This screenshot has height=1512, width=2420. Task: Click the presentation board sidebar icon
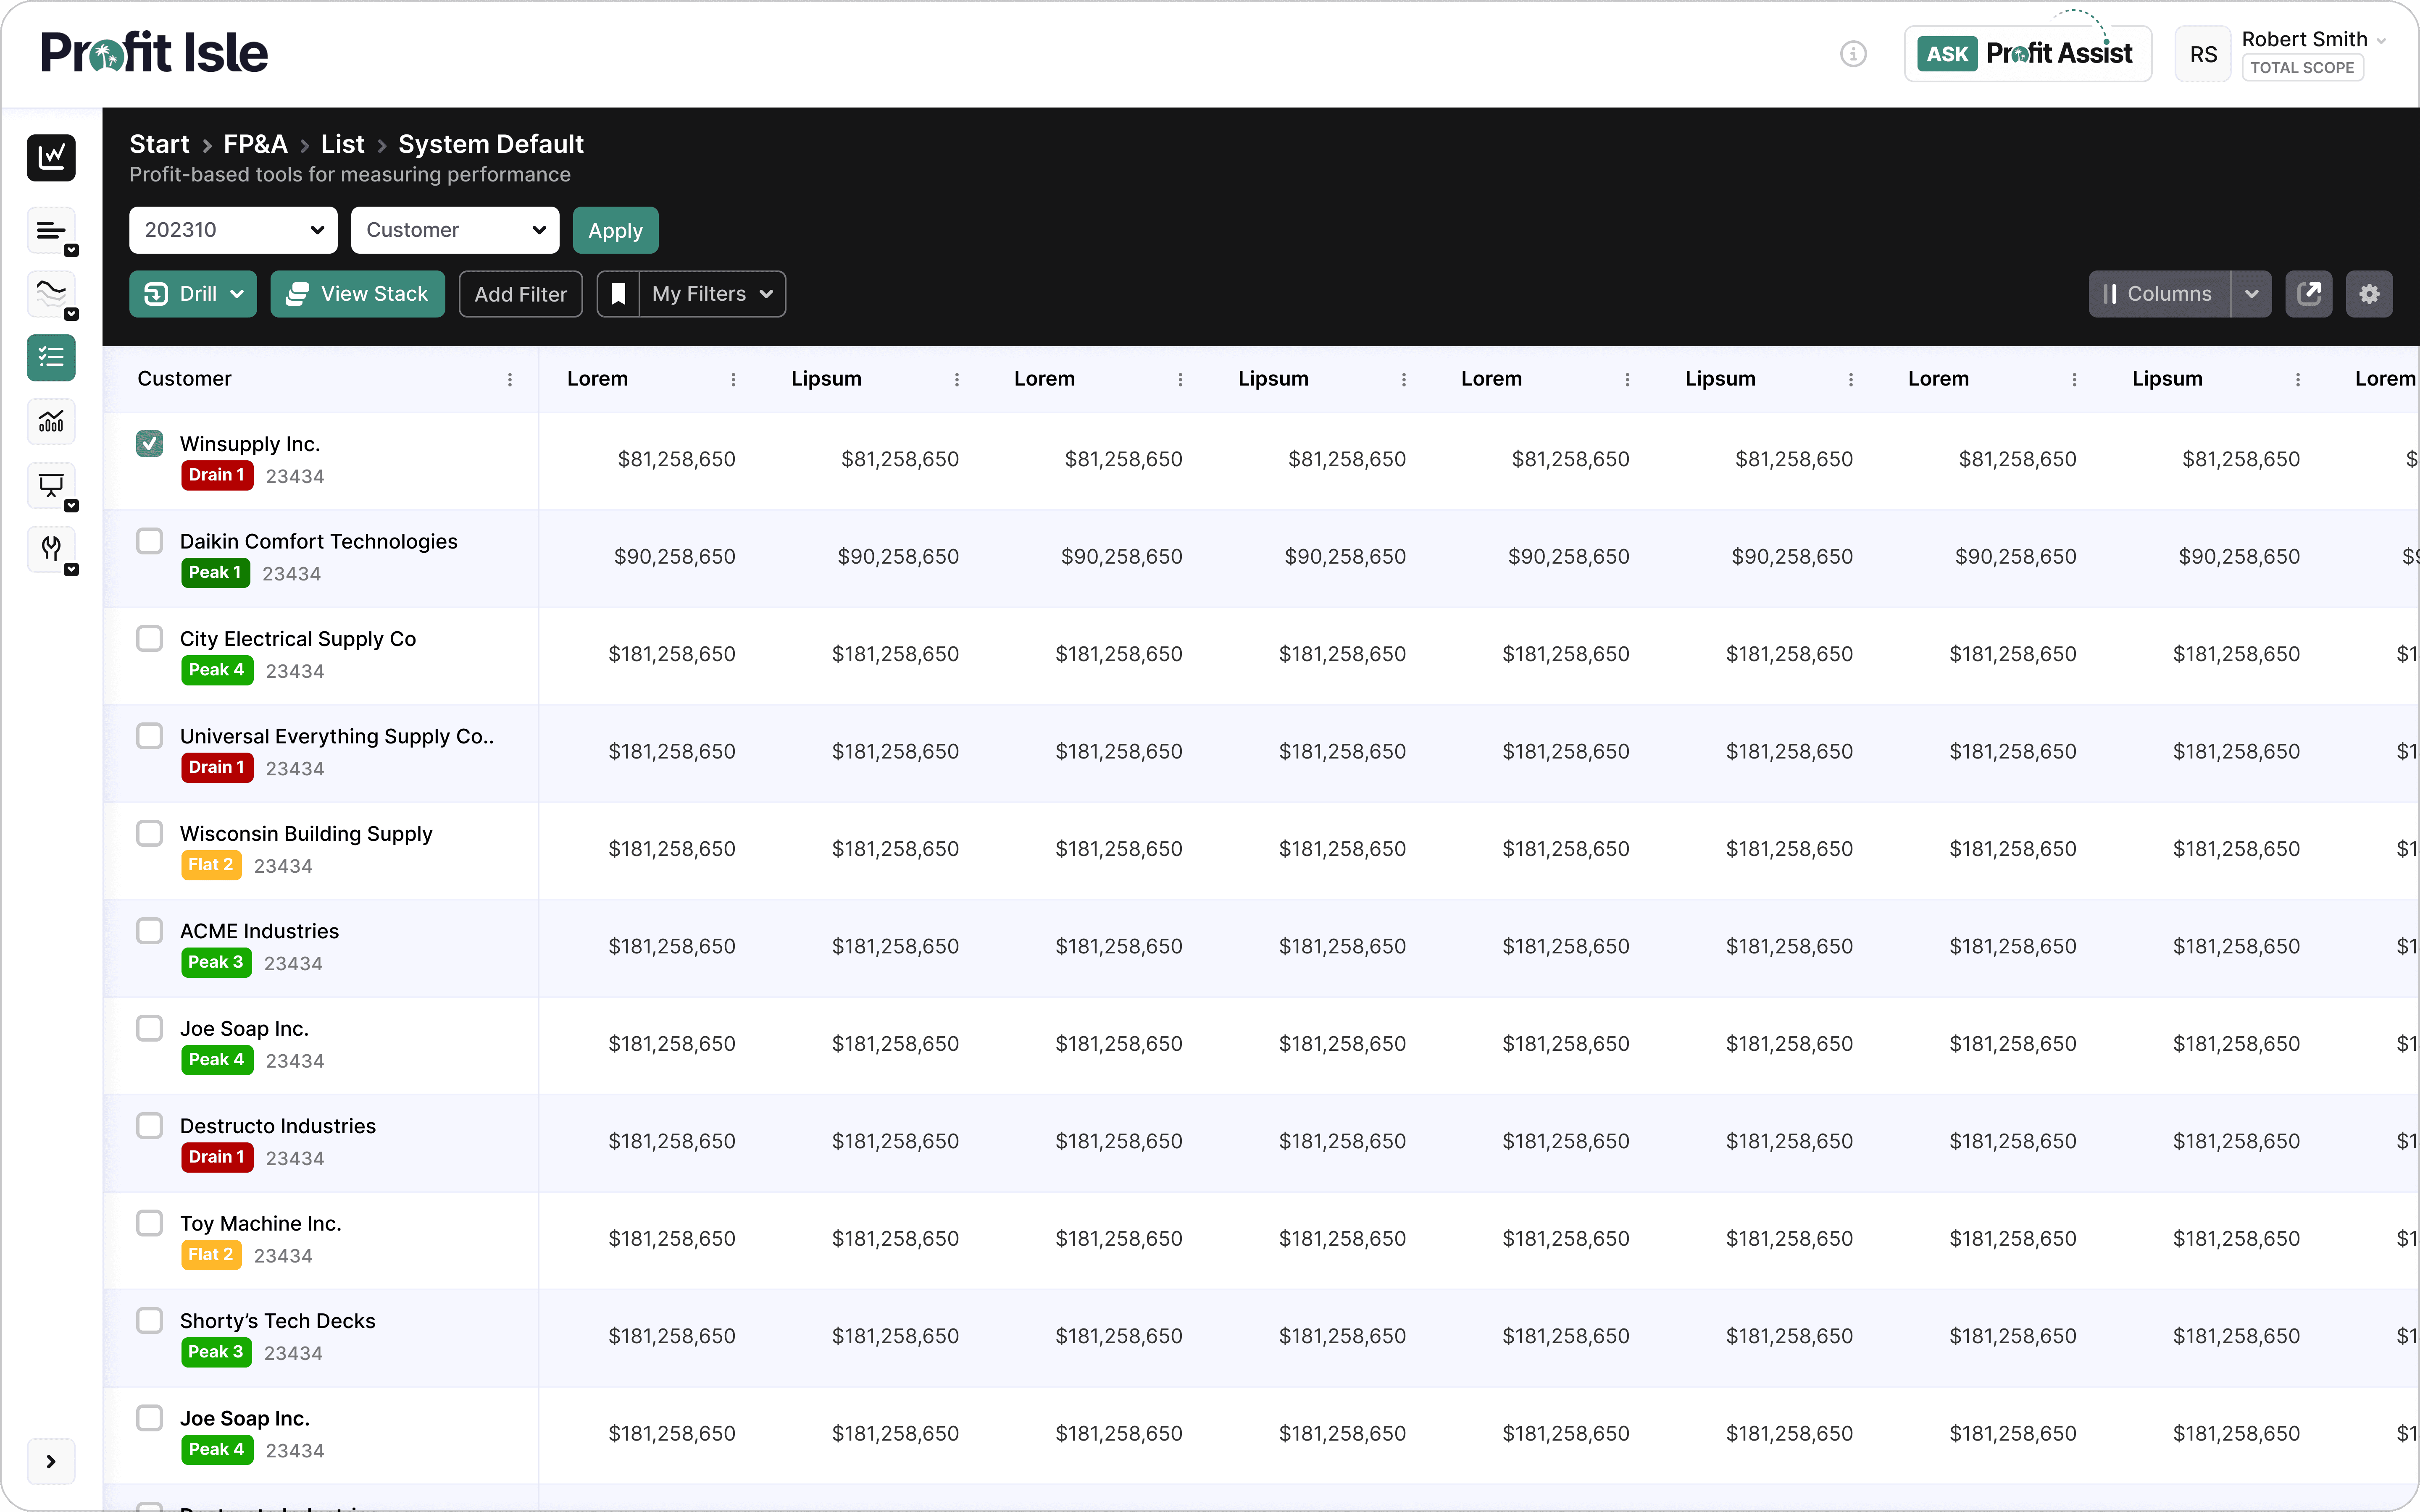tap(51, 485)
